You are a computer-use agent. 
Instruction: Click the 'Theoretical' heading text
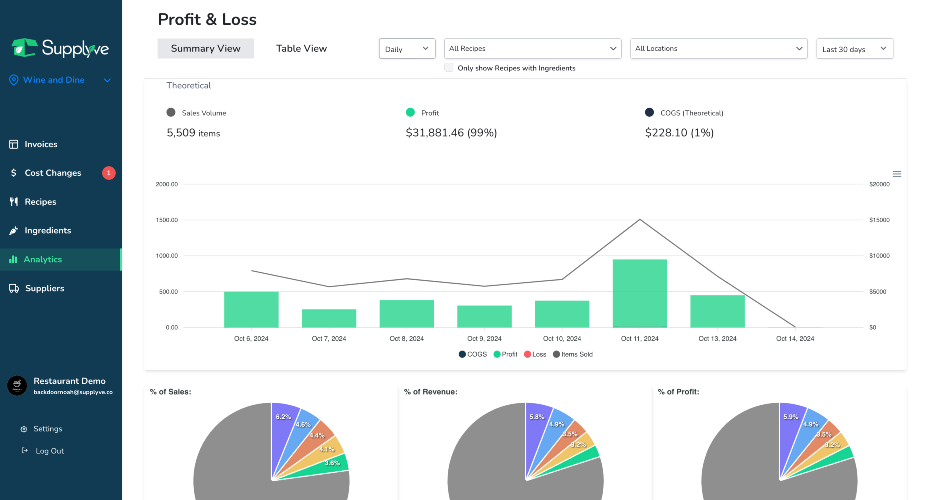click(x=189, y=85)
